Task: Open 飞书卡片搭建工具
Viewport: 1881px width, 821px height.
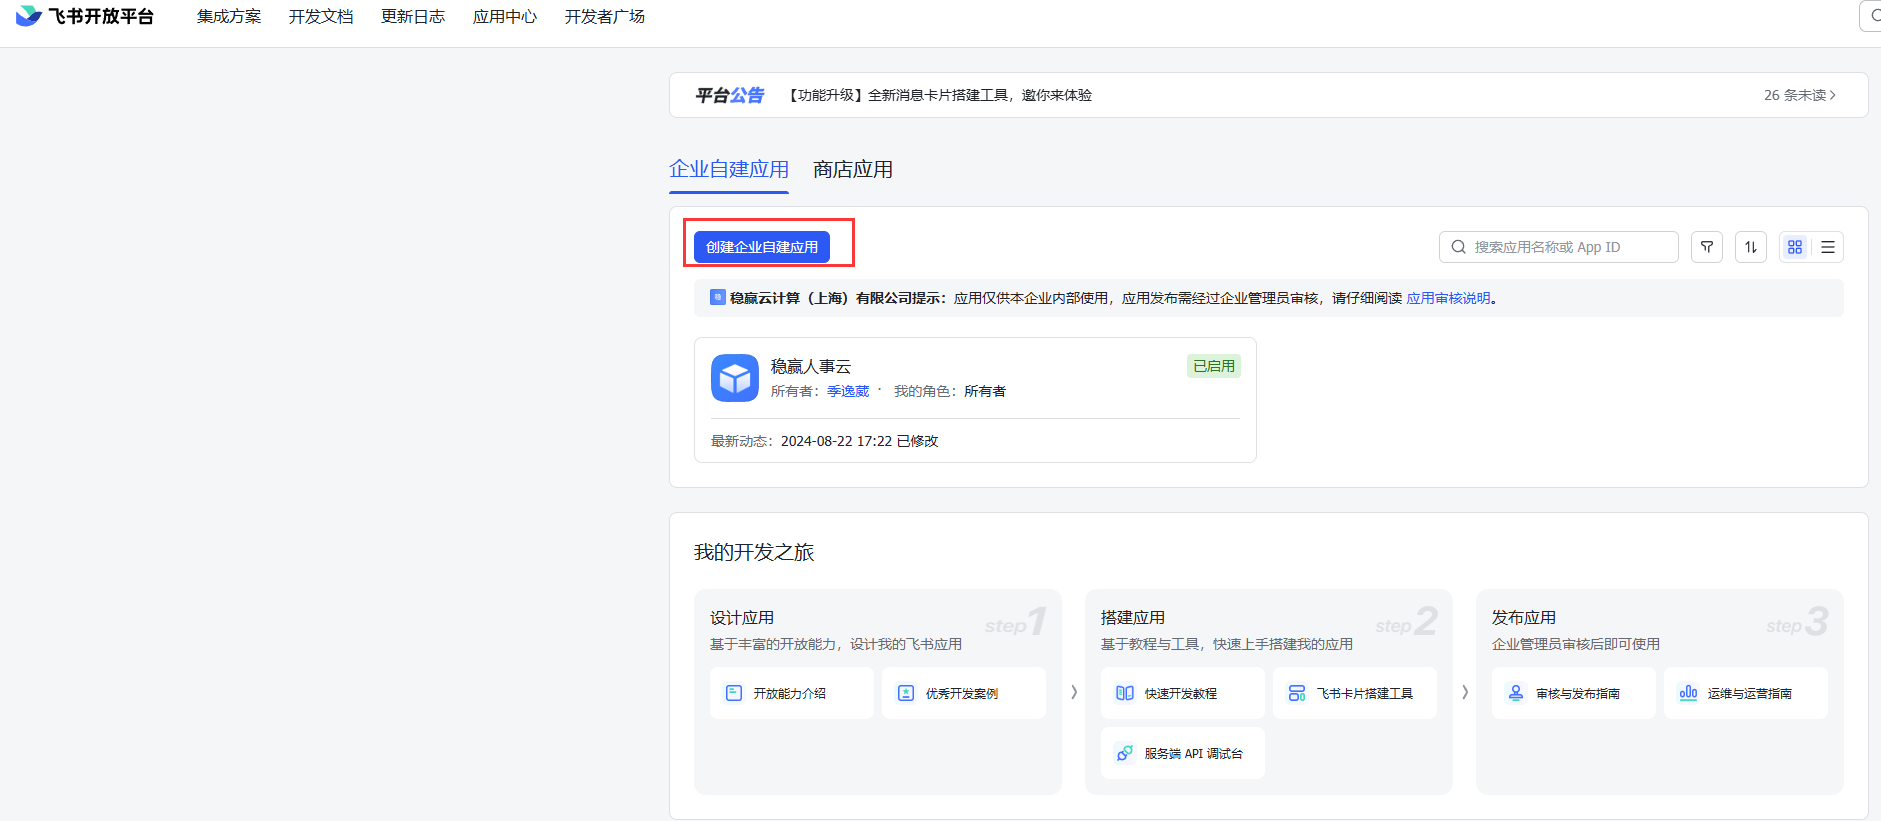Action: click(x=1355, y=693)
